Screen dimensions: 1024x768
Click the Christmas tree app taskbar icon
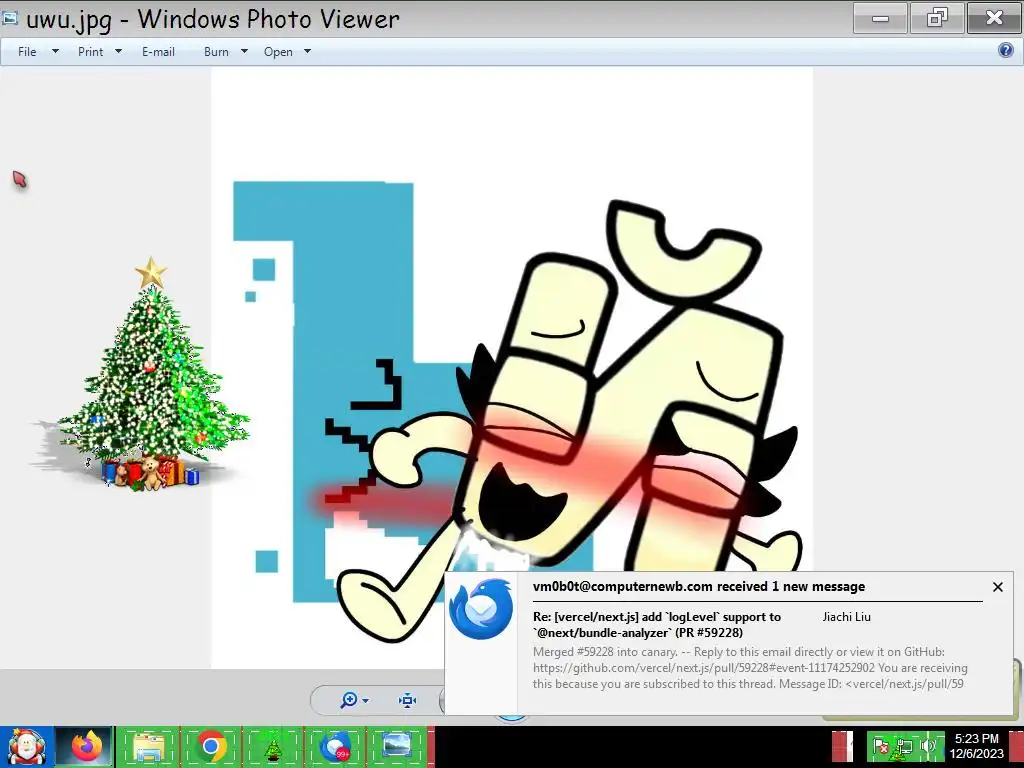click(x=273, y=746)
